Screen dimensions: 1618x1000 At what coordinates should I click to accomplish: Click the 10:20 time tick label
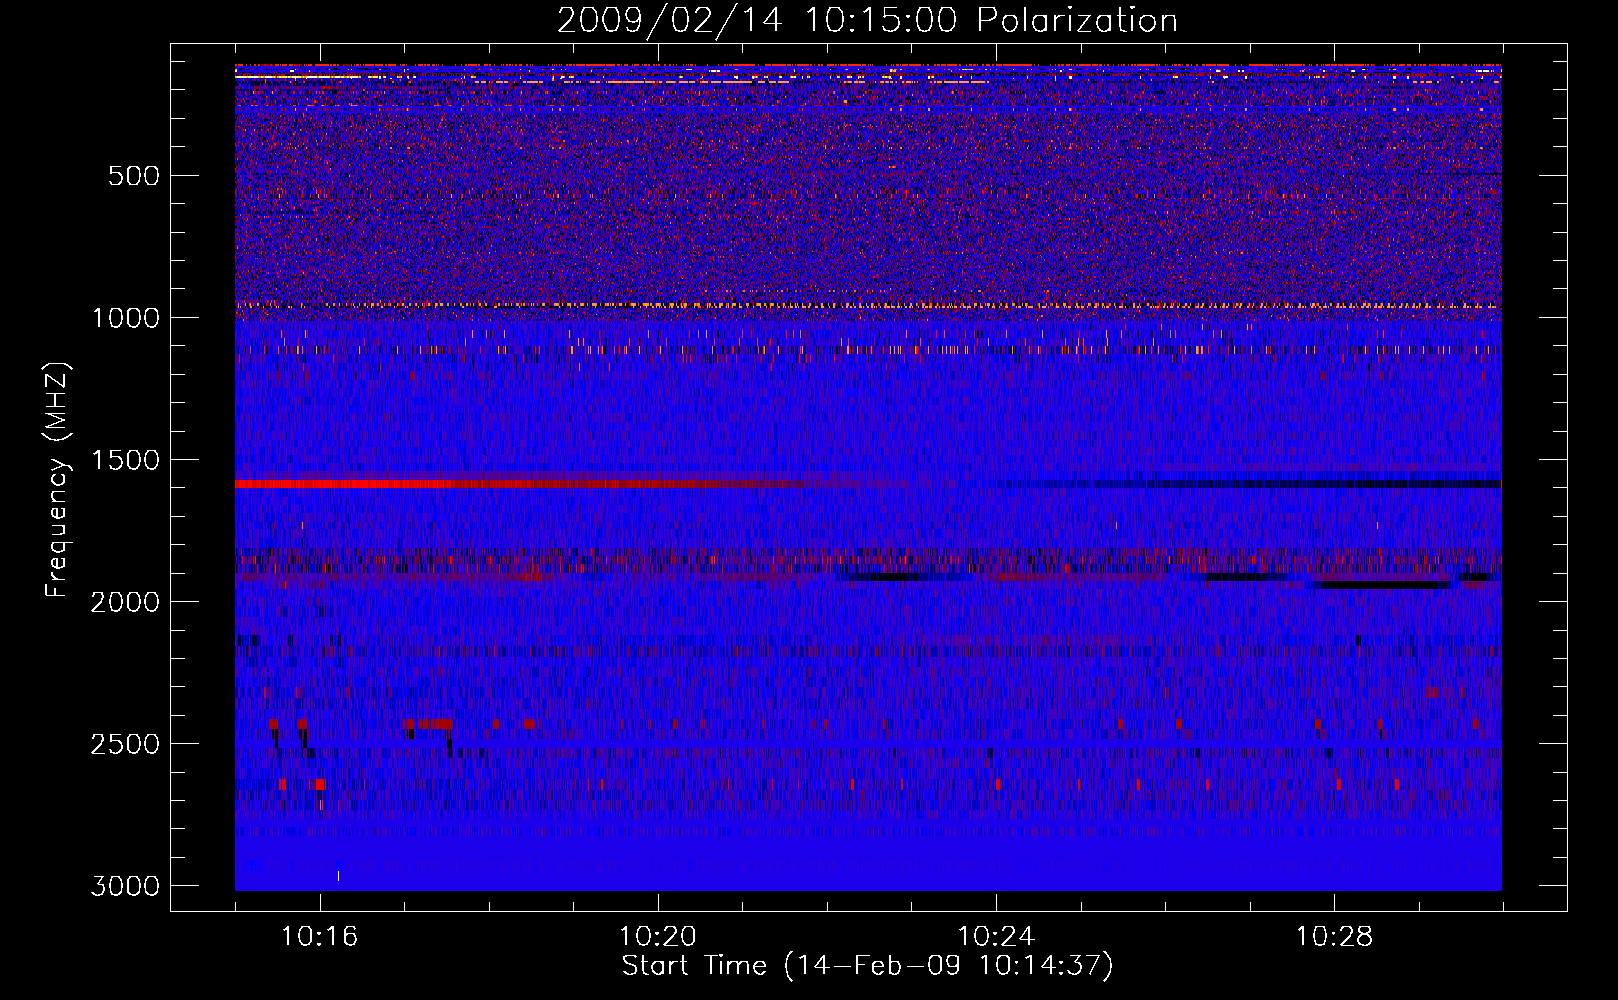tap(658, 937)
